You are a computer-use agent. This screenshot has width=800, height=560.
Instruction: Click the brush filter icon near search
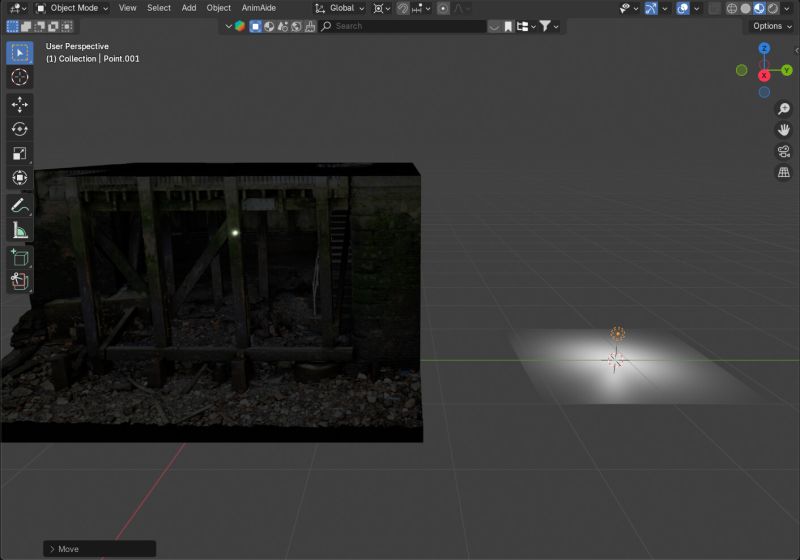(x=310, y=26)
